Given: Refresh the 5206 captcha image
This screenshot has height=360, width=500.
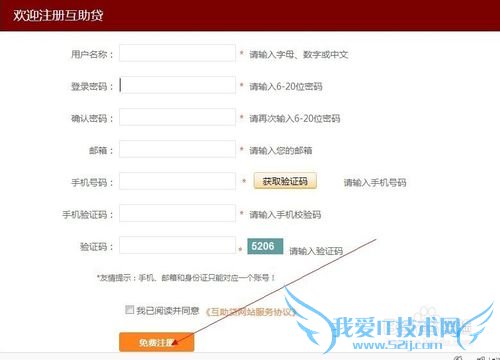Looking at the screenshot, I should (265, 246).
